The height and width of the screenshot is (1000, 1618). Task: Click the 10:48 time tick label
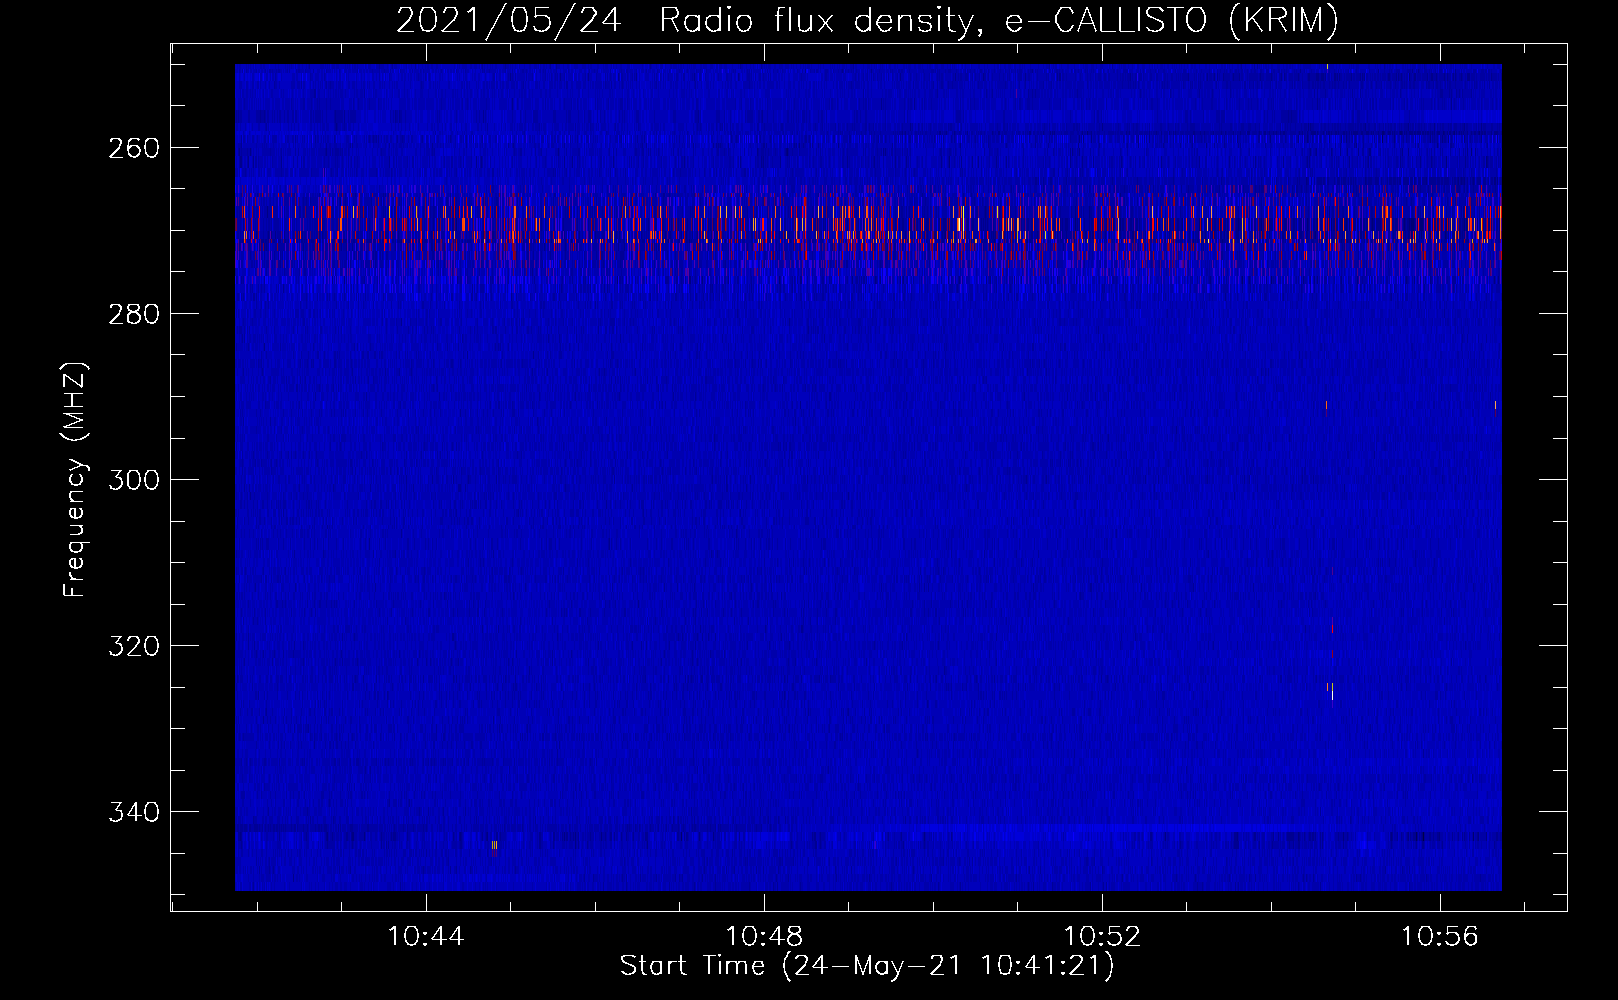pyautogui.click(x=764, y=937)
